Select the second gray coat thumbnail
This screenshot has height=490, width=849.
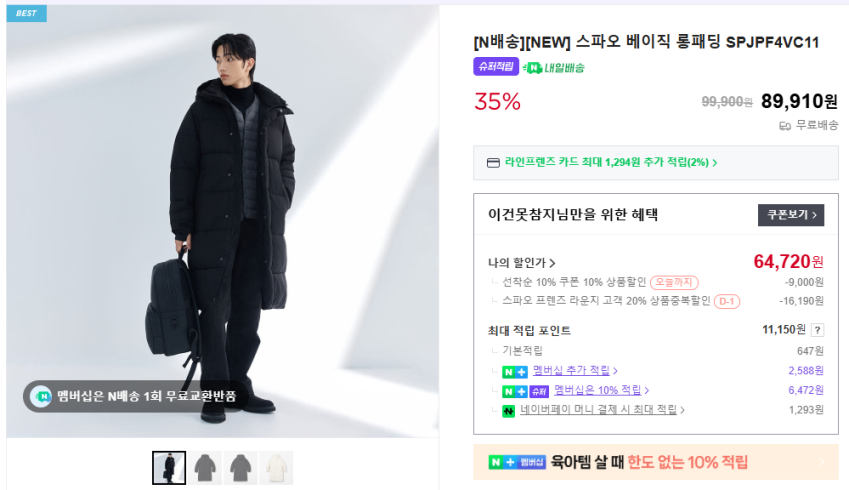pyautogui.click(x=207, y=468)
